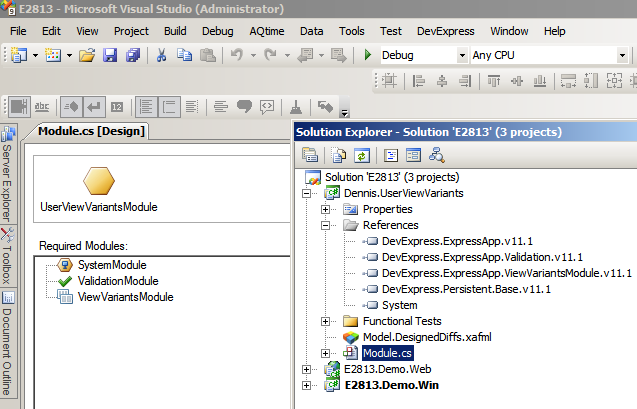Open the Build menu
The image size is (637, 409).
point(175,31)
